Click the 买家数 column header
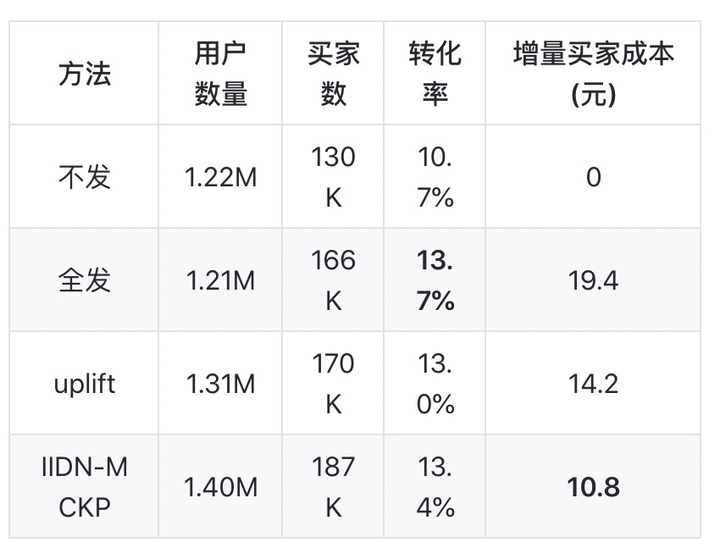The image size is (720, 559). pyautogui.click(x=333, y=73)
